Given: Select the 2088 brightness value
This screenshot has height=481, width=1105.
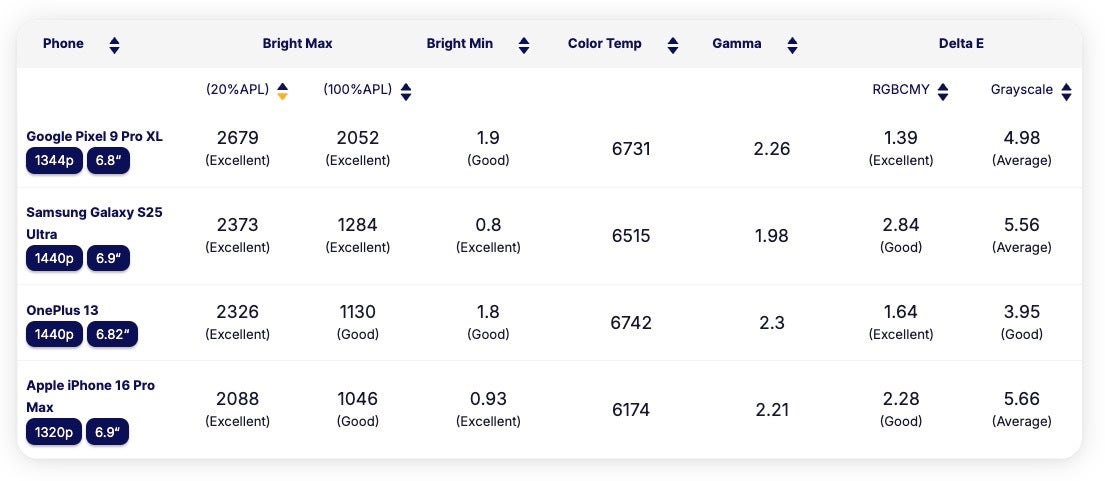Looking at the screenshot, I should click(x=237, y=399).
